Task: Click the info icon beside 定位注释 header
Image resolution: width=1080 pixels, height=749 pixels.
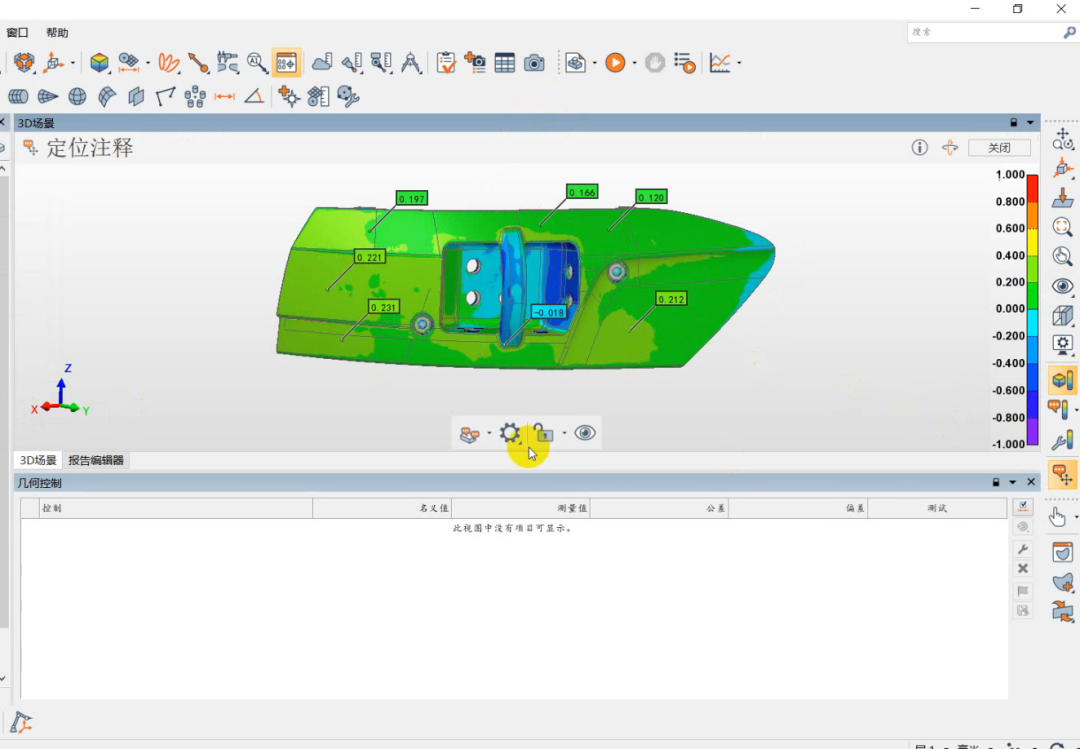Action: click(920, 148)
